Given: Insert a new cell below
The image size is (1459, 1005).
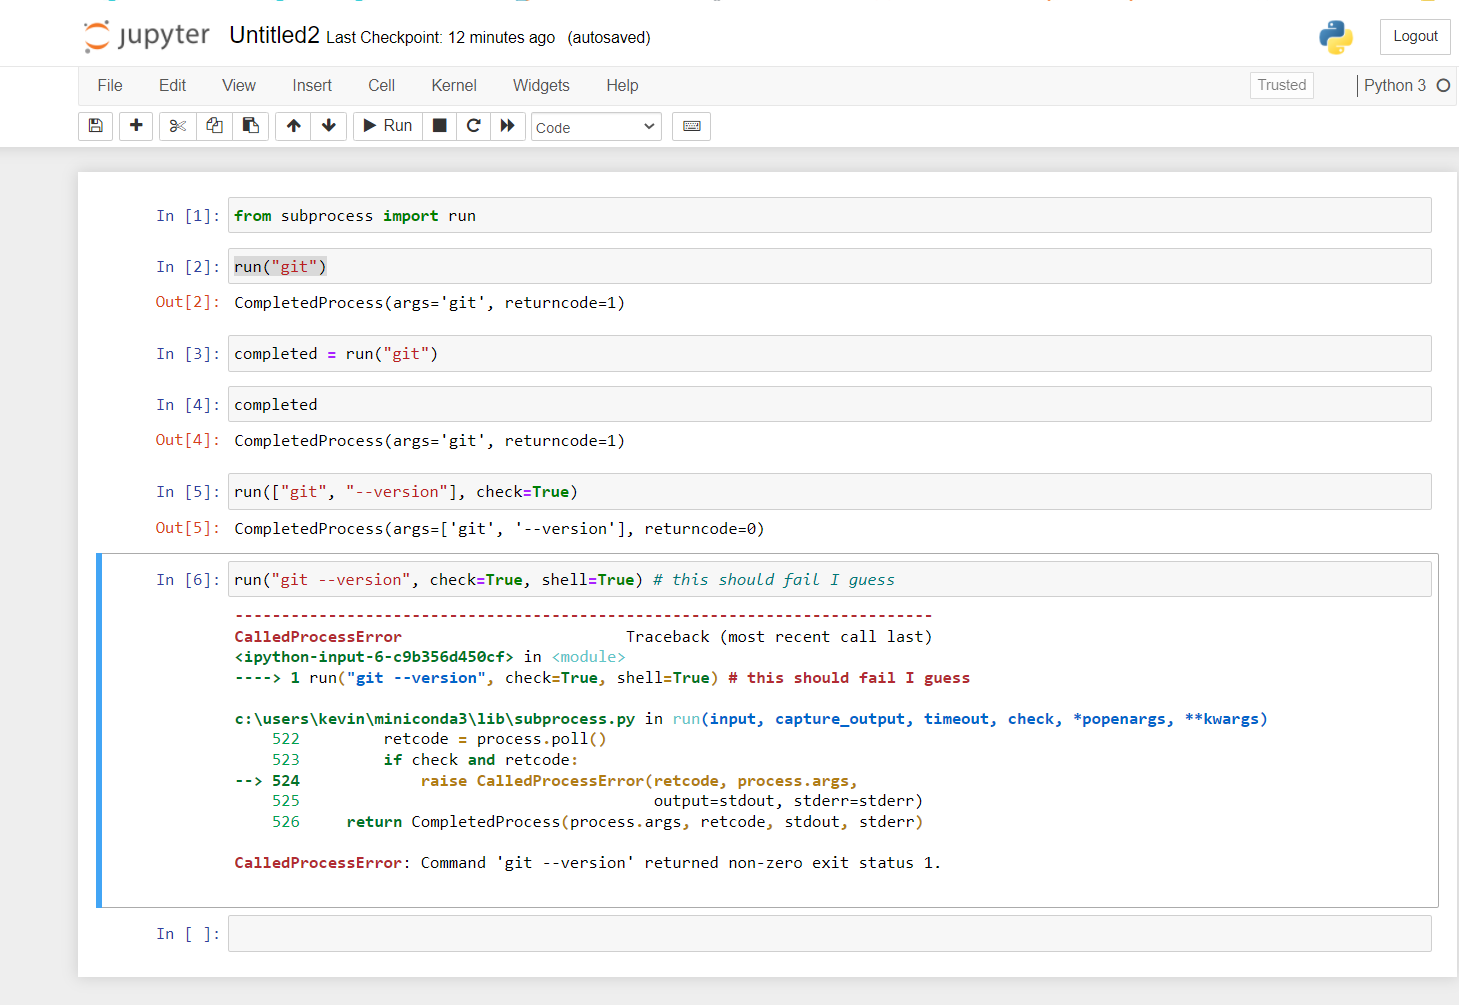Looking at the screenshot, I should [x=136, y=126].
